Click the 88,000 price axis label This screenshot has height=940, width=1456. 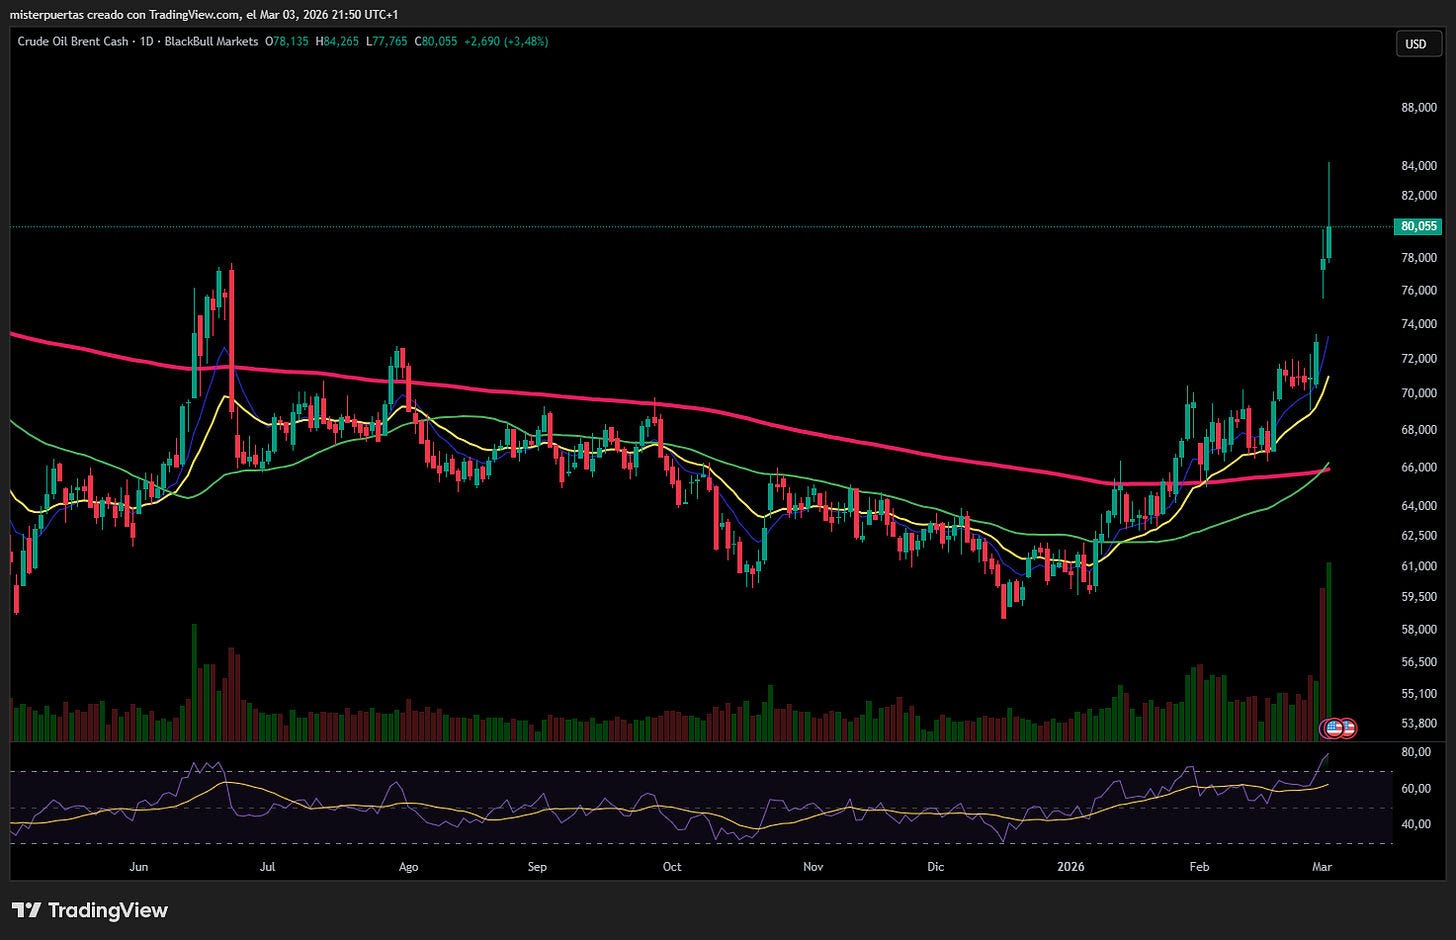pos(1419,107)
